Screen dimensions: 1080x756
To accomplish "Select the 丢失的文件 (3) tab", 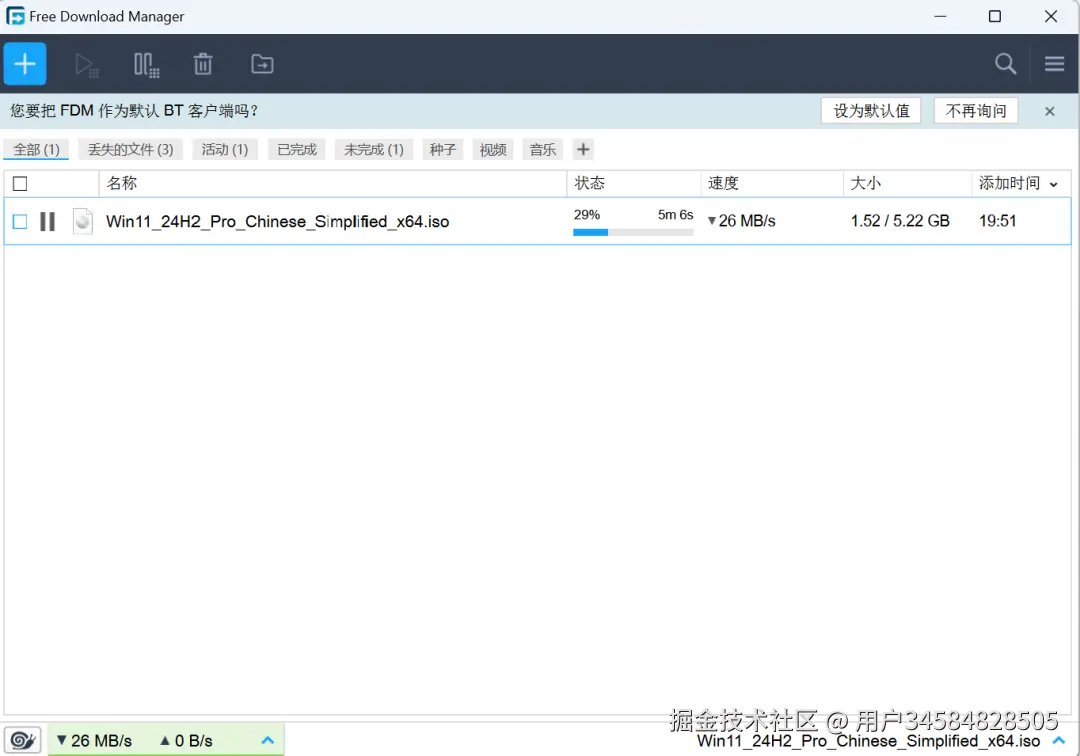I will (130, 149).
